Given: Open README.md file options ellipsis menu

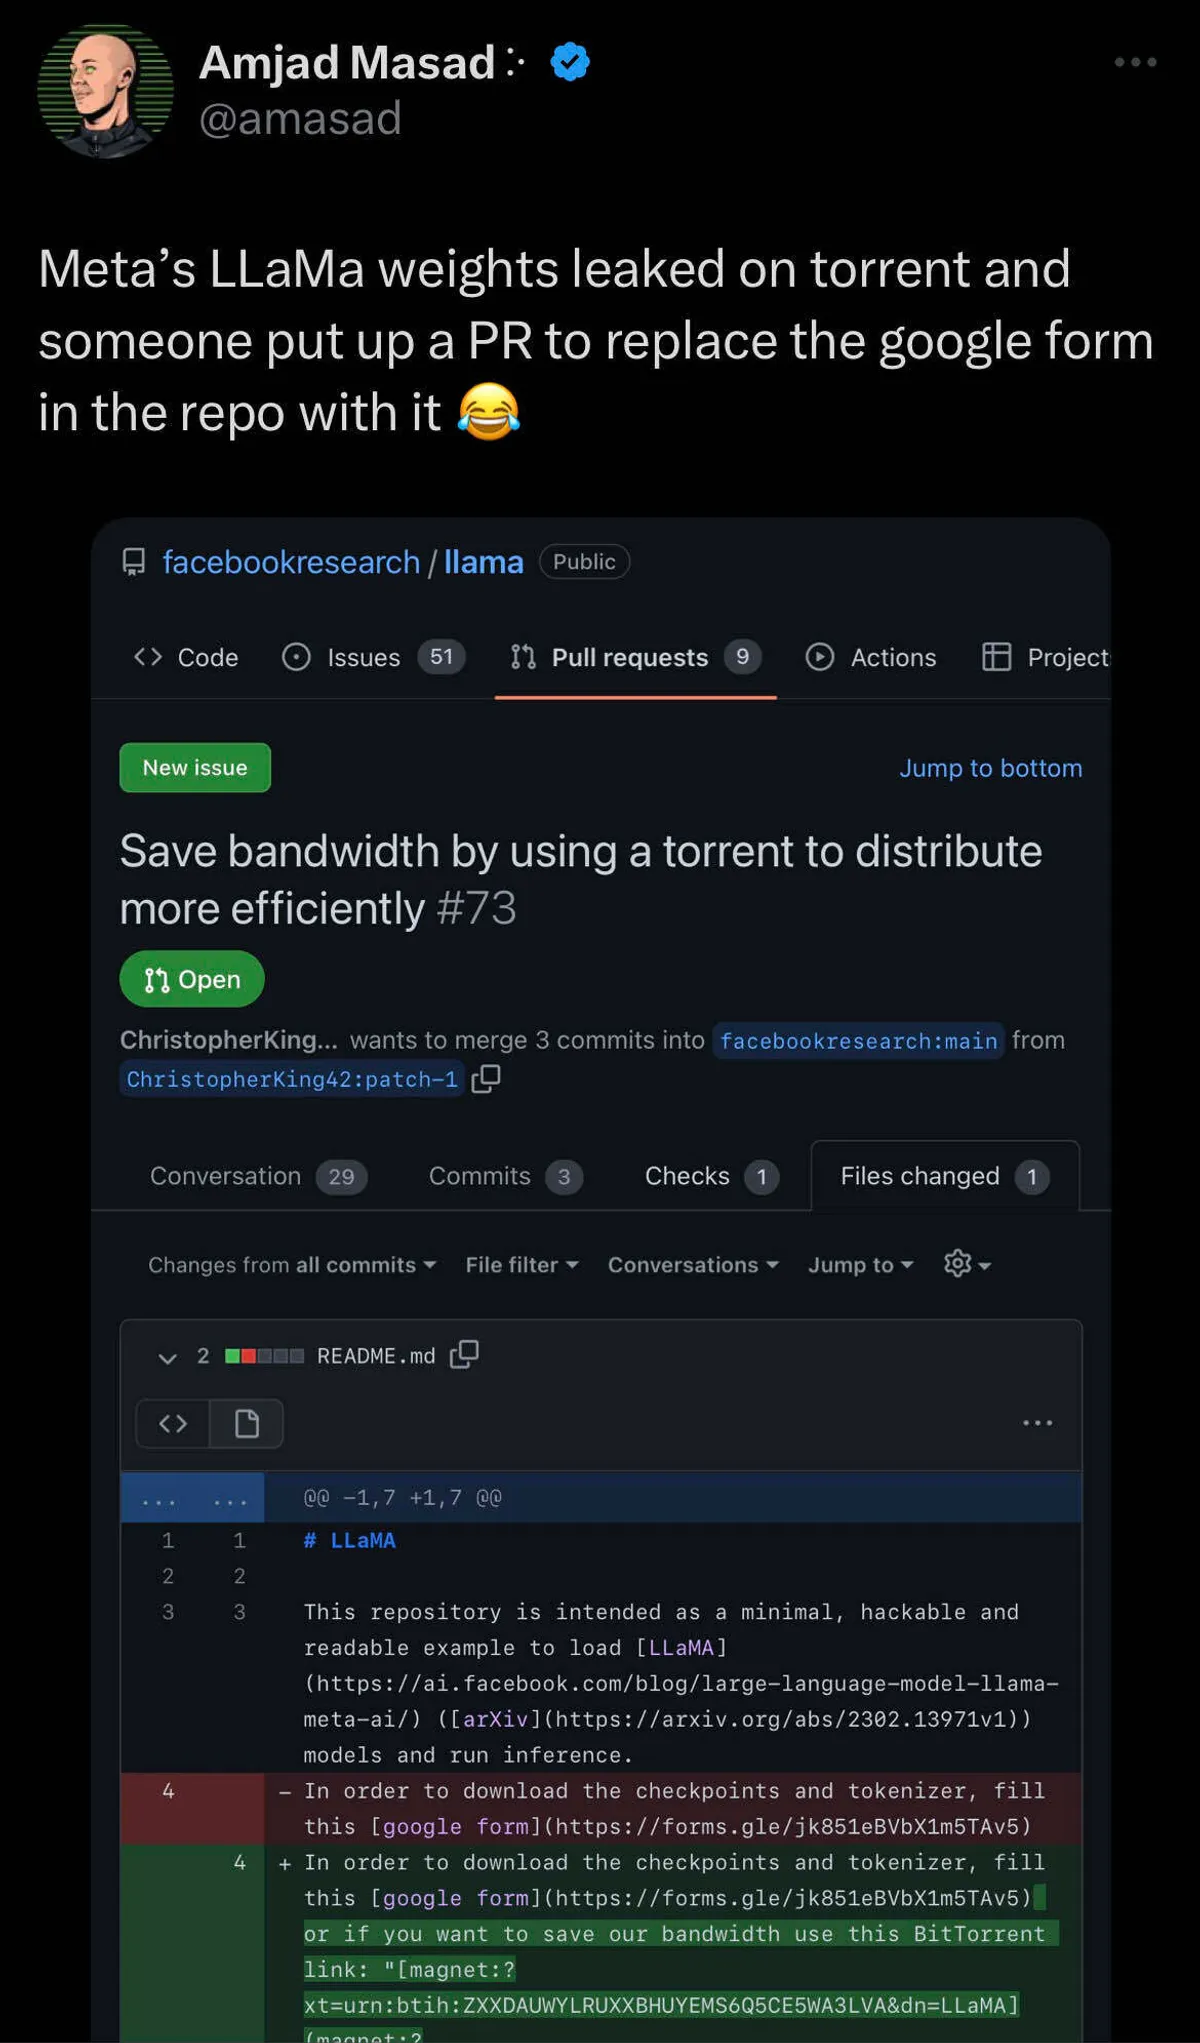Looking at the screenshot, I should [x=1037, y=1423].
